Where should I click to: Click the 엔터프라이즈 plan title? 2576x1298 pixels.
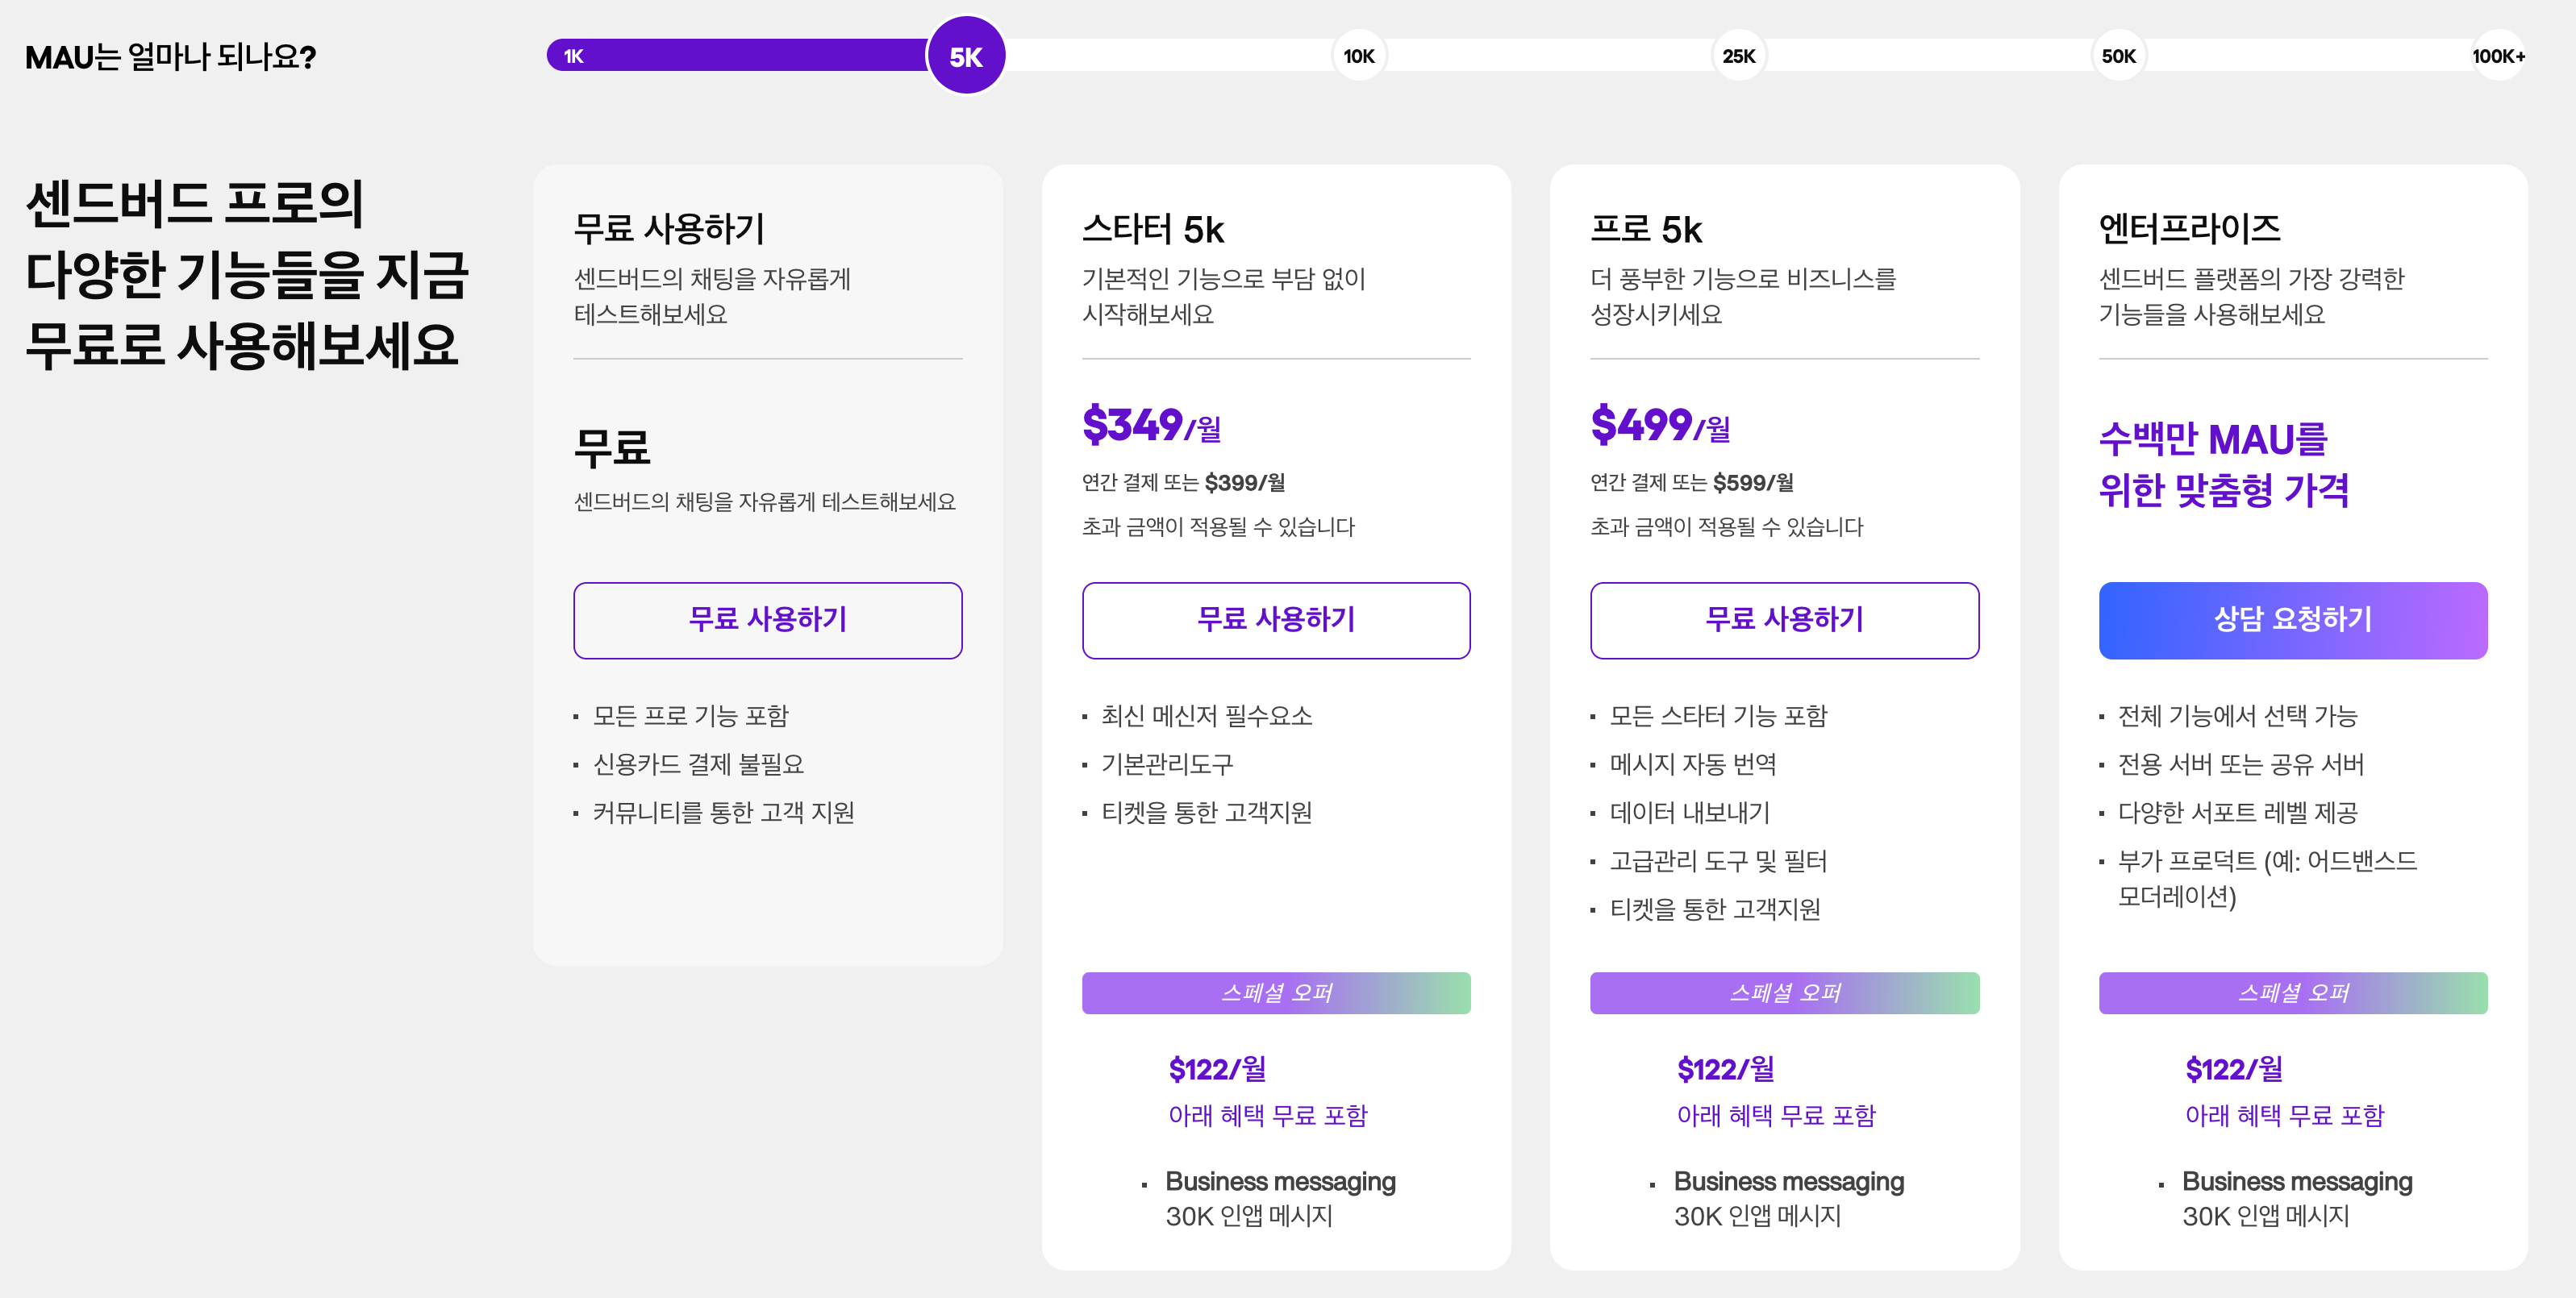click(2189, 229)
